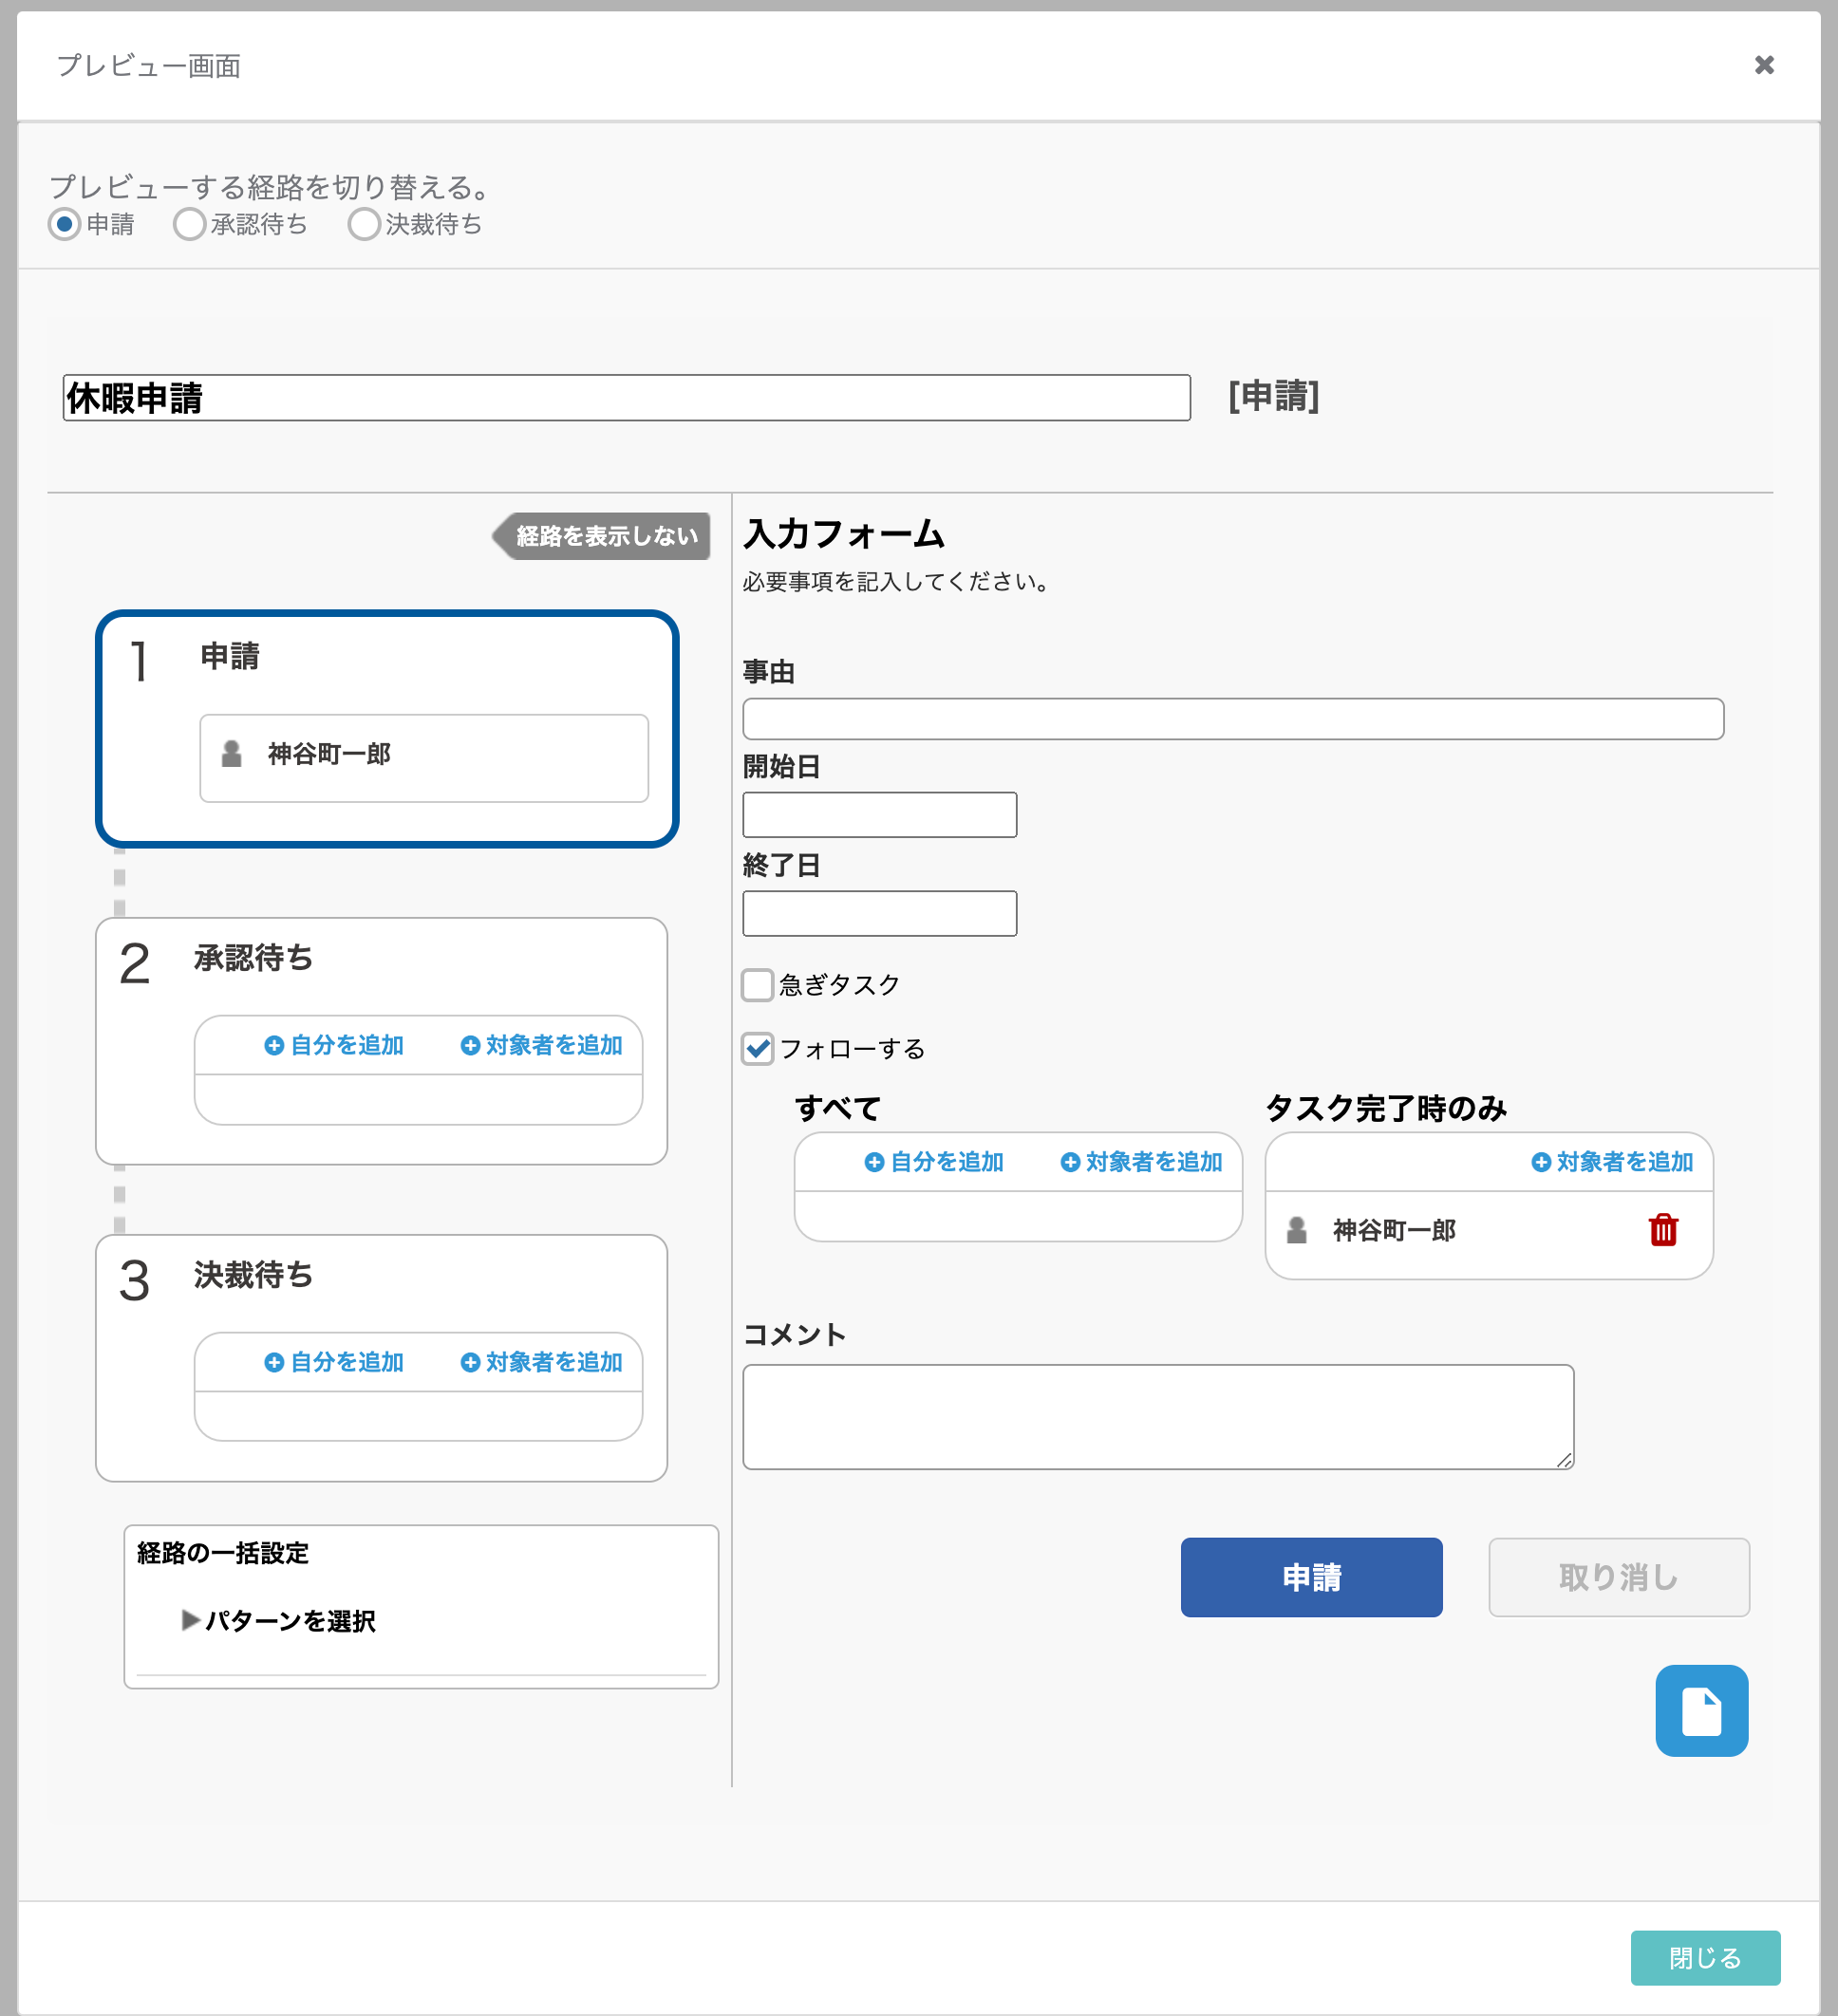Viewport: 1838px width, 2016px height.
Task: Click 対象者を追加 in 承認待ち step
Action: pyautogui.click(x=541, y=1045)
